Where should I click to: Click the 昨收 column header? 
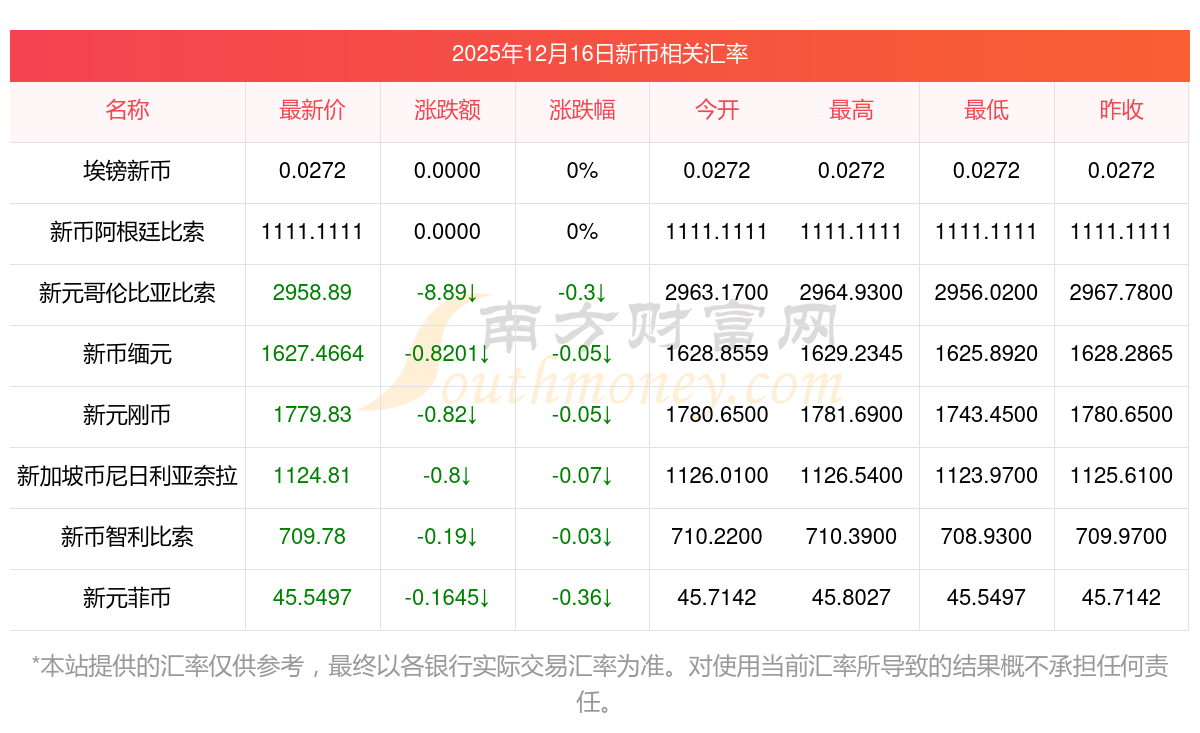point(1121,110)
